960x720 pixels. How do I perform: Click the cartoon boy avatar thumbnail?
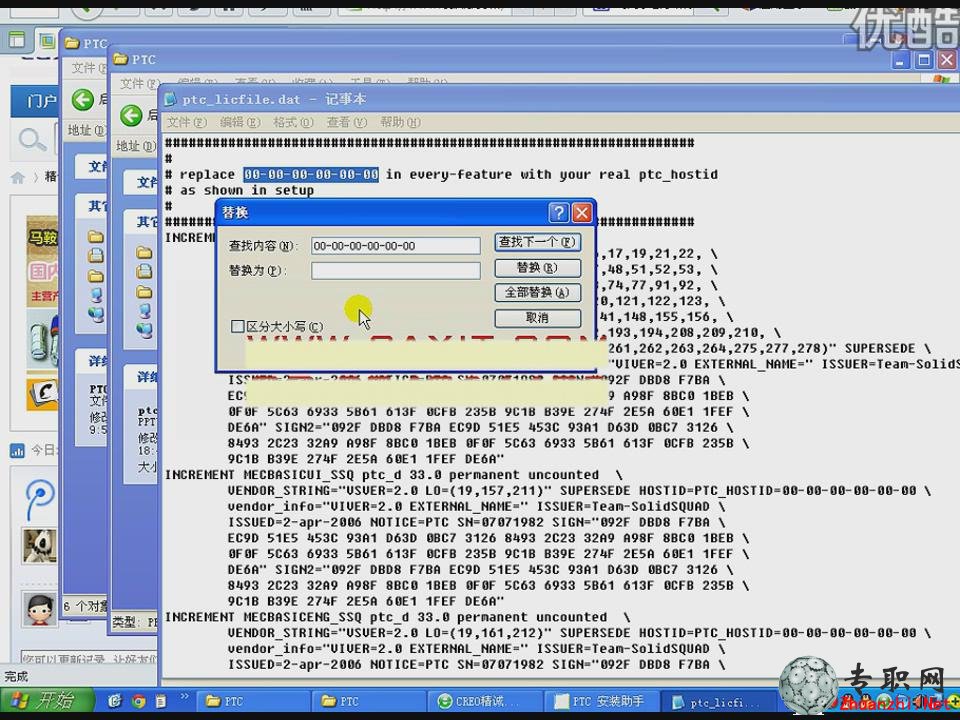(x=40, y=609)
